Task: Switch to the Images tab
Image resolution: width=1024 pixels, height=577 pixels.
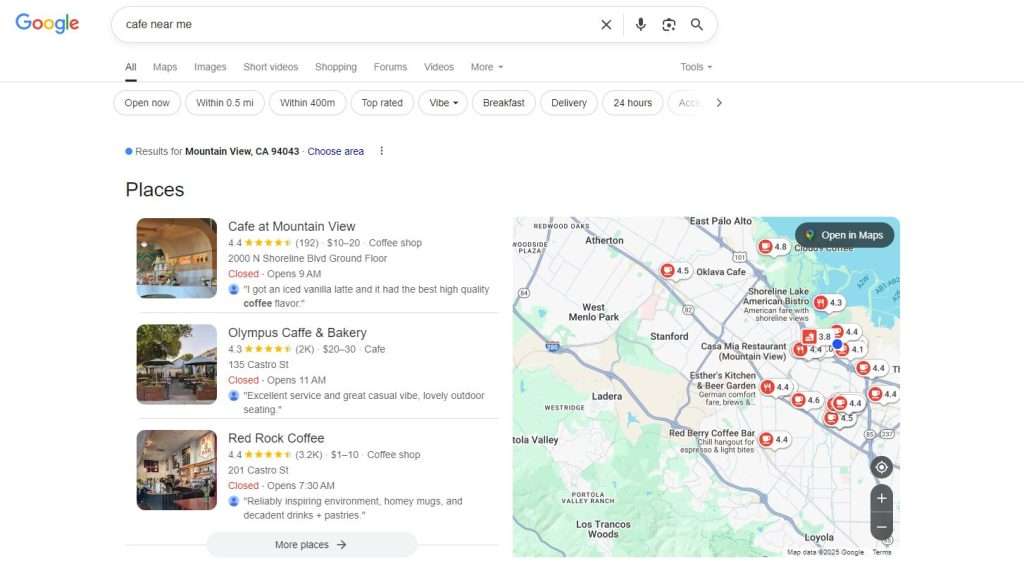Action: click(x=210, y=67)
